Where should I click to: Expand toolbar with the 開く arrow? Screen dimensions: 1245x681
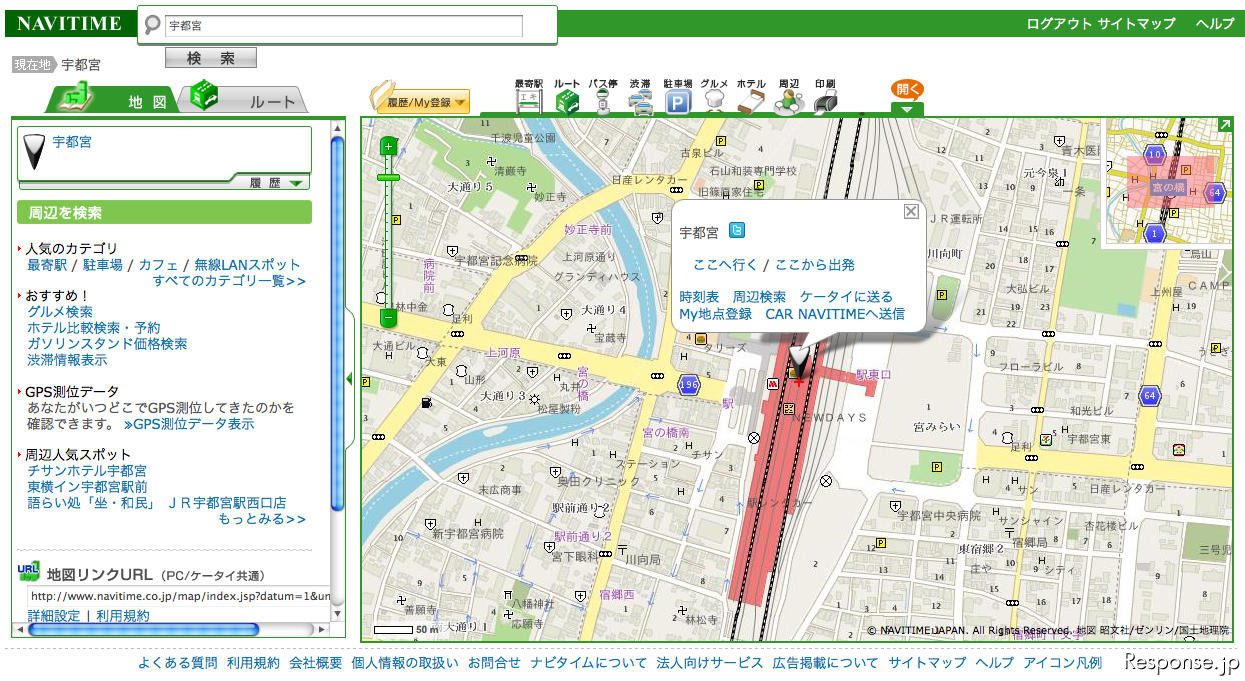pos(907,109)
